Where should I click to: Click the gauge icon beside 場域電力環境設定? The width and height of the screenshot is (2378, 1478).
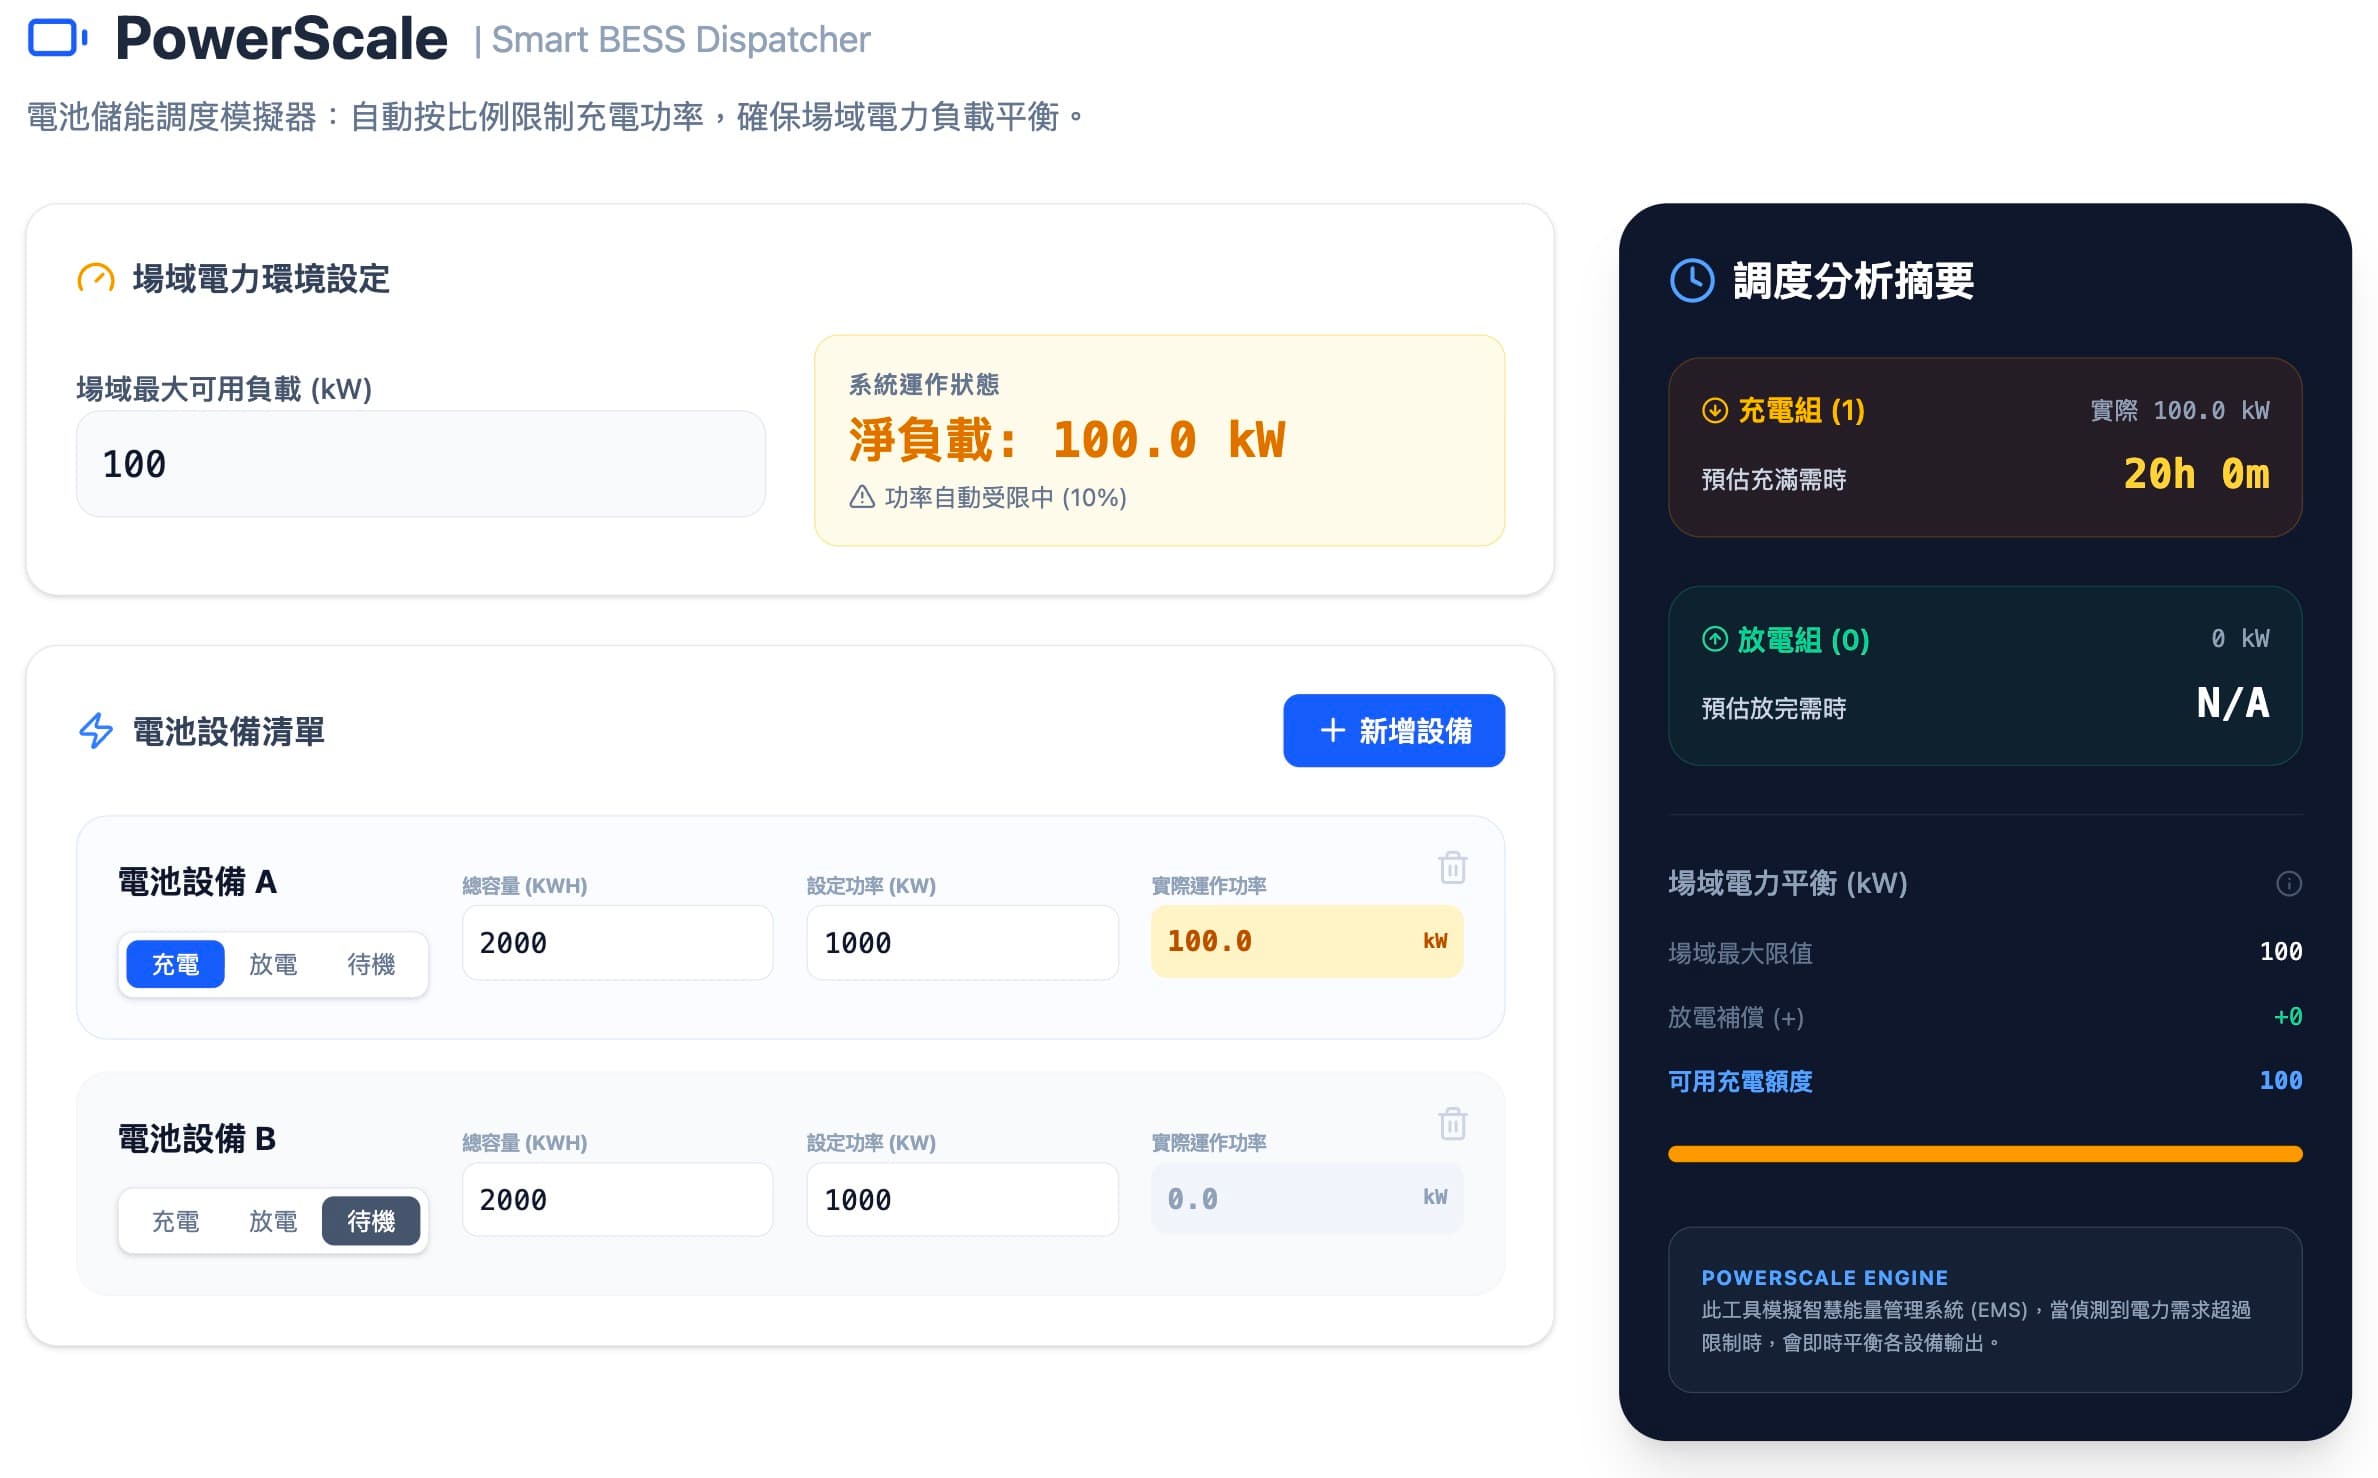coord(96,279)
